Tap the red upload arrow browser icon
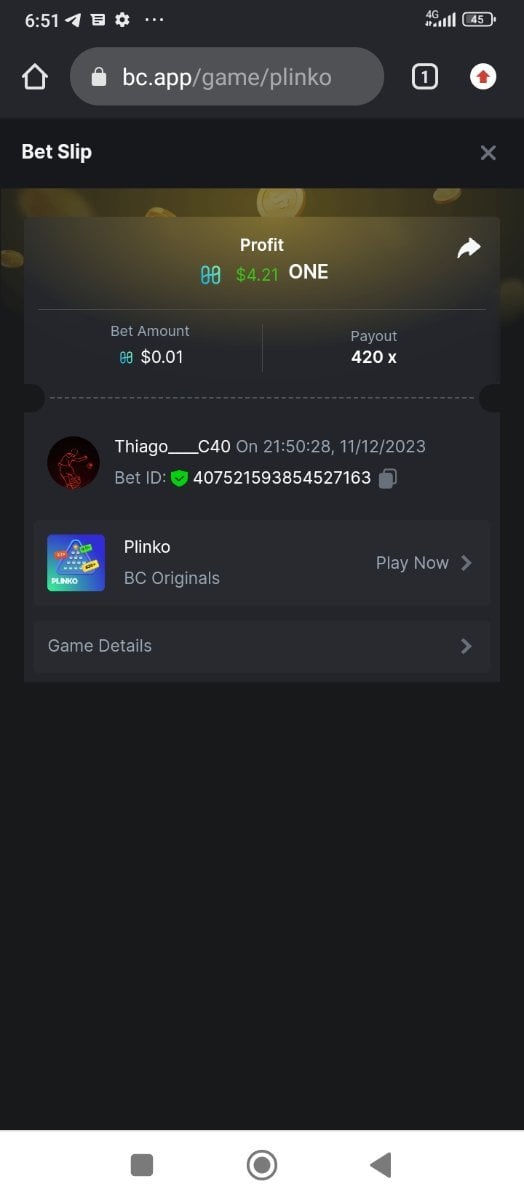The image size is (524, 1200). (483, 77)
